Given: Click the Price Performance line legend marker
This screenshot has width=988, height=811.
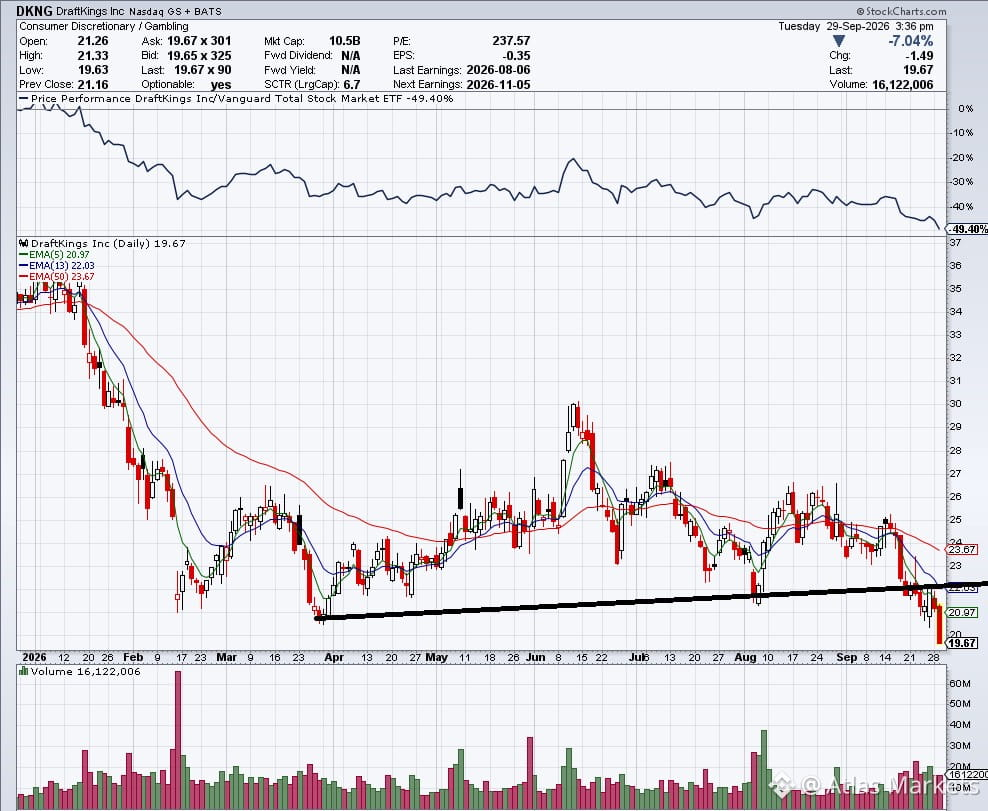Looking at the screenshot, I should coord(24,99).
